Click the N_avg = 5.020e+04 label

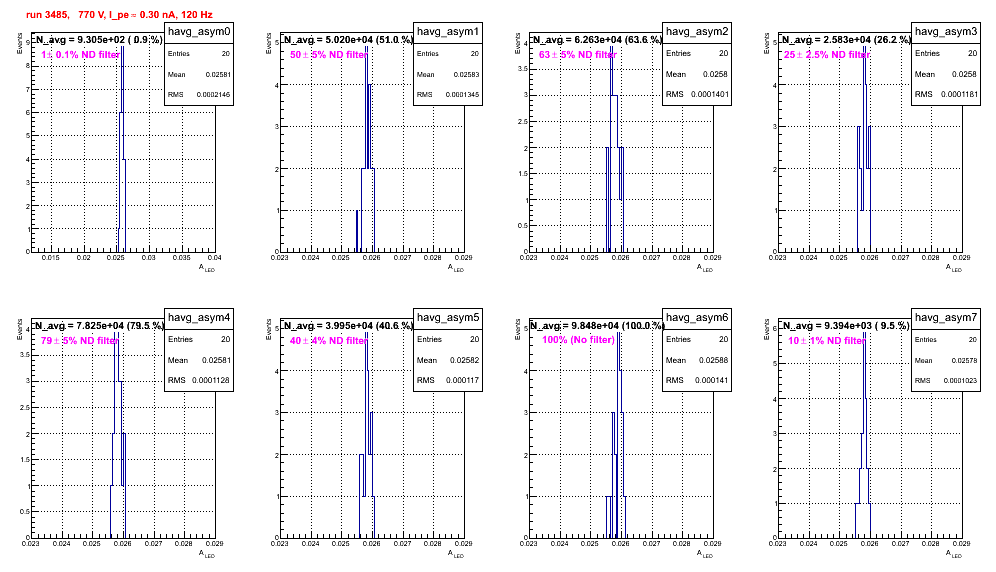(348, 40)
